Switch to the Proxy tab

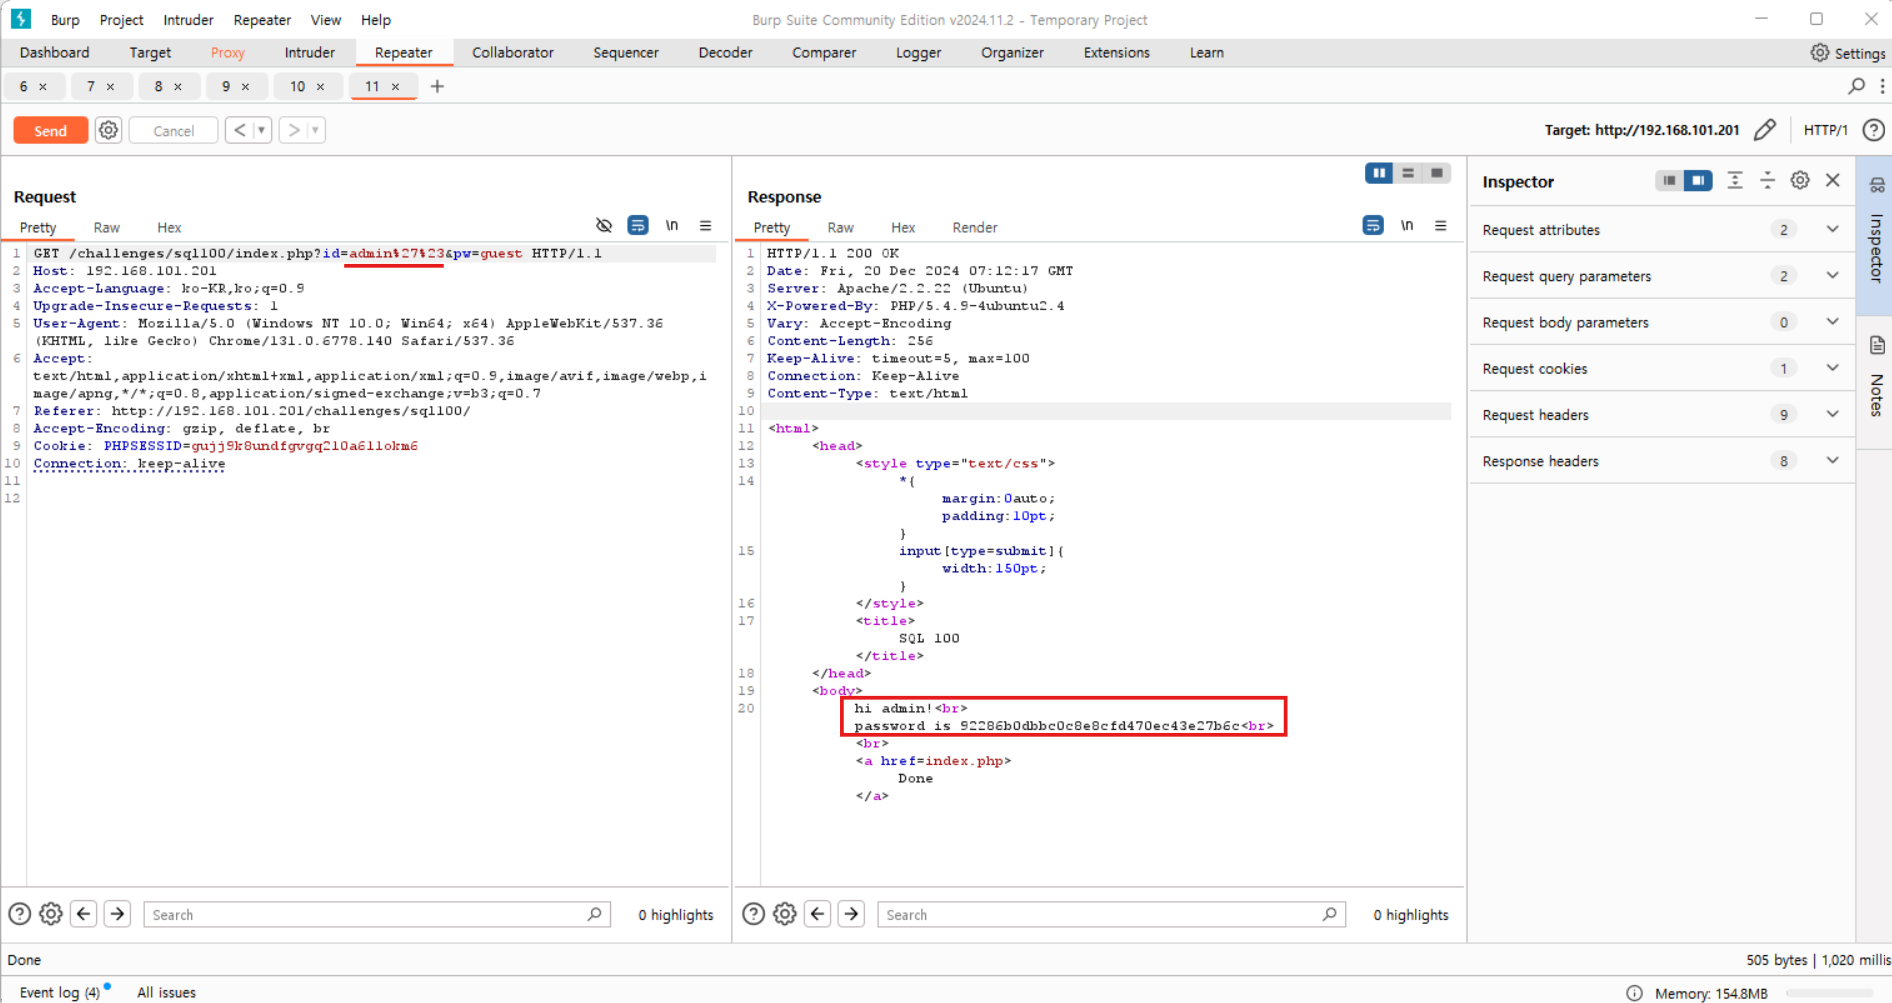227,53
